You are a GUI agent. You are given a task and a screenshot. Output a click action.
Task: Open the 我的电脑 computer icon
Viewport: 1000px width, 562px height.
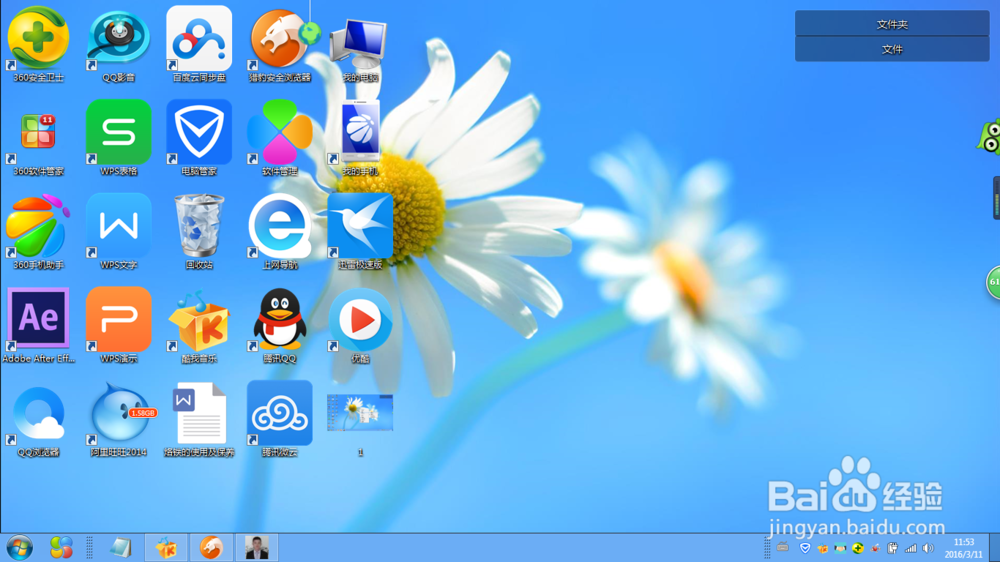point(360,48)
